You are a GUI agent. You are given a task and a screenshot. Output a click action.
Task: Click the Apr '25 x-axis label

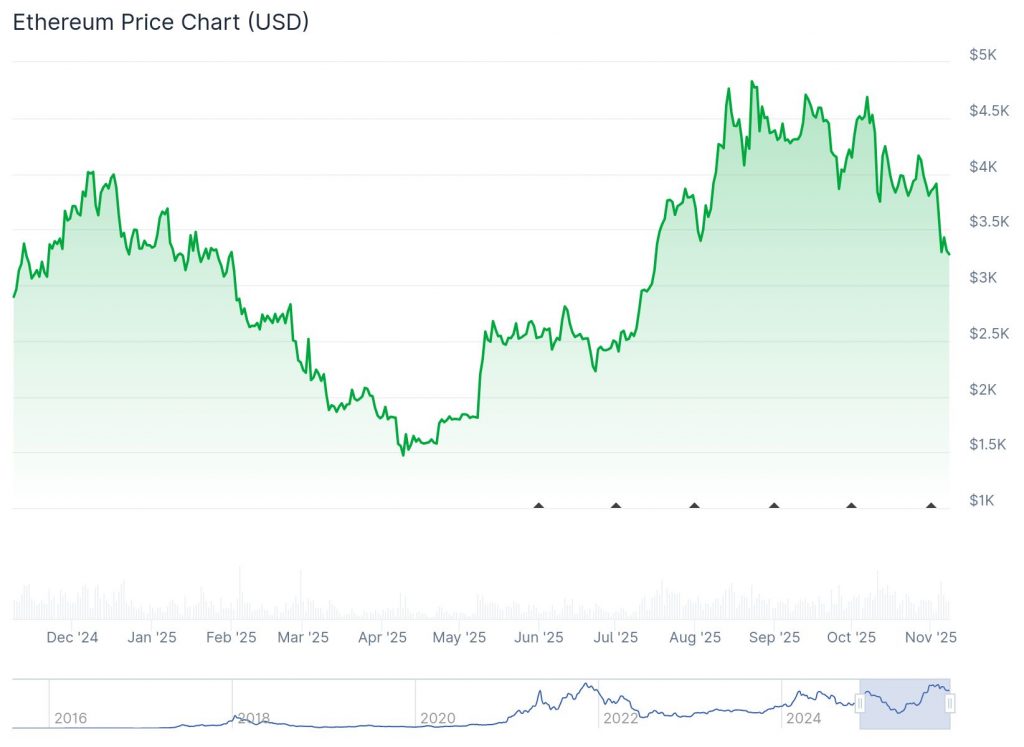click(x=382, y=637)
